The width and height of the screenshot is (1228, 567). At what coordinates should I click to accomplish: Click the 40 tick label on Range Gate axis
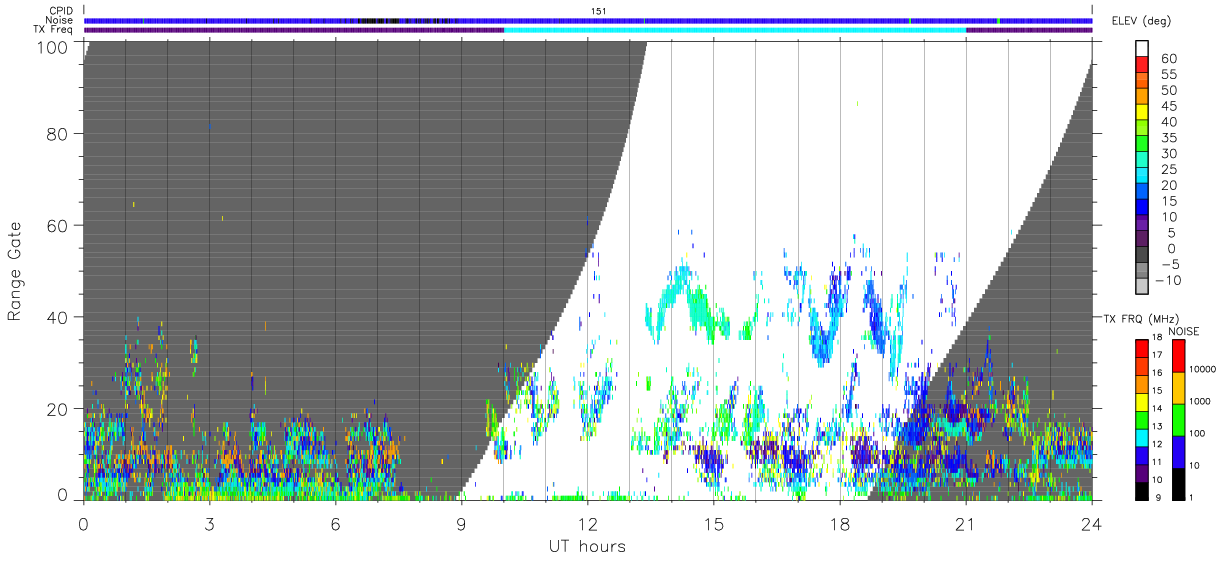(x=59, y=317)
